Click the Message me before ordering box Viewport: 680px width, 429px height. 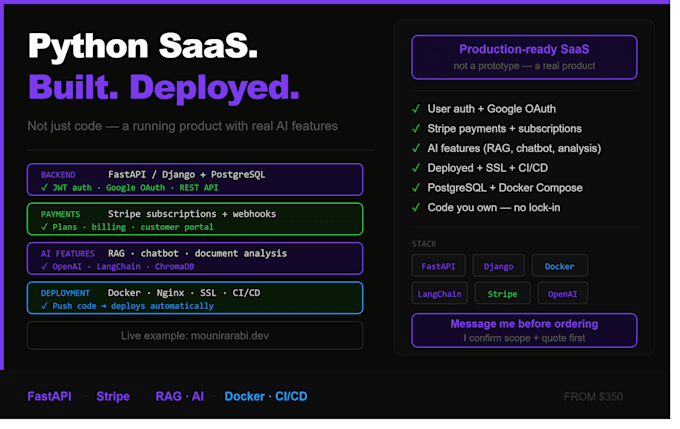pyautogui.click(x=524, y=331)
